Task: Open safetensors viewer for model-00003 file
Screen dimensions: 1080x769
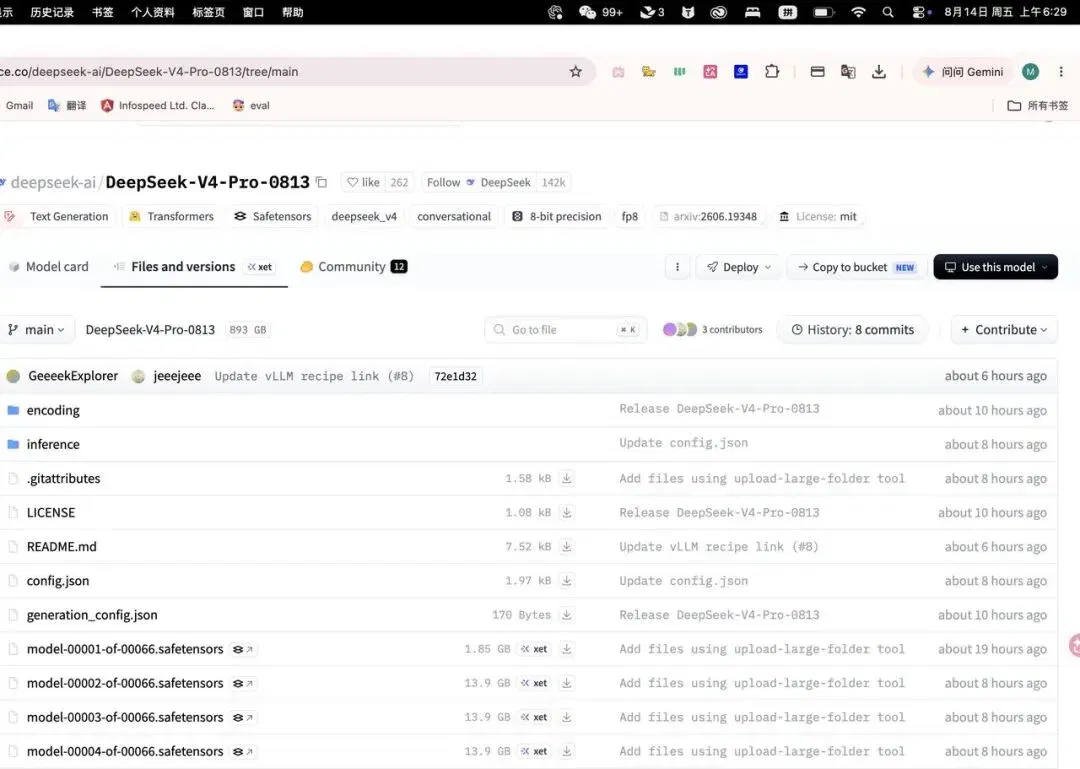Action: tap(242, 717)
